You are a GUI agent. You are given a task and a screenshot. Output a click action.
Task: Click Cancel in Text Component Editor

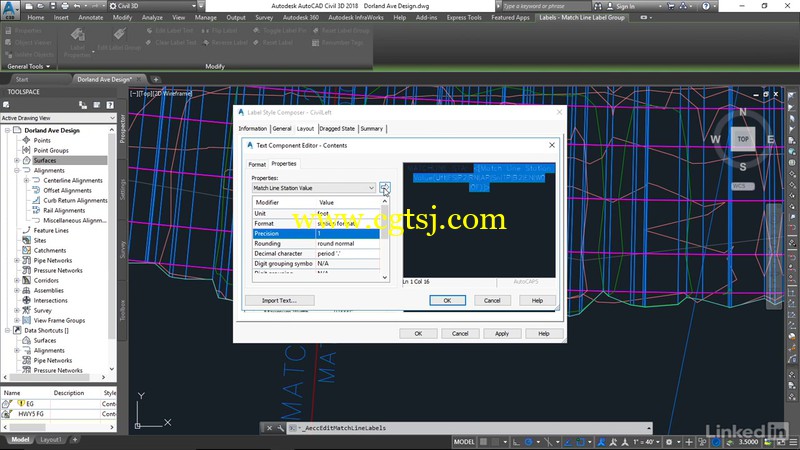492,301
